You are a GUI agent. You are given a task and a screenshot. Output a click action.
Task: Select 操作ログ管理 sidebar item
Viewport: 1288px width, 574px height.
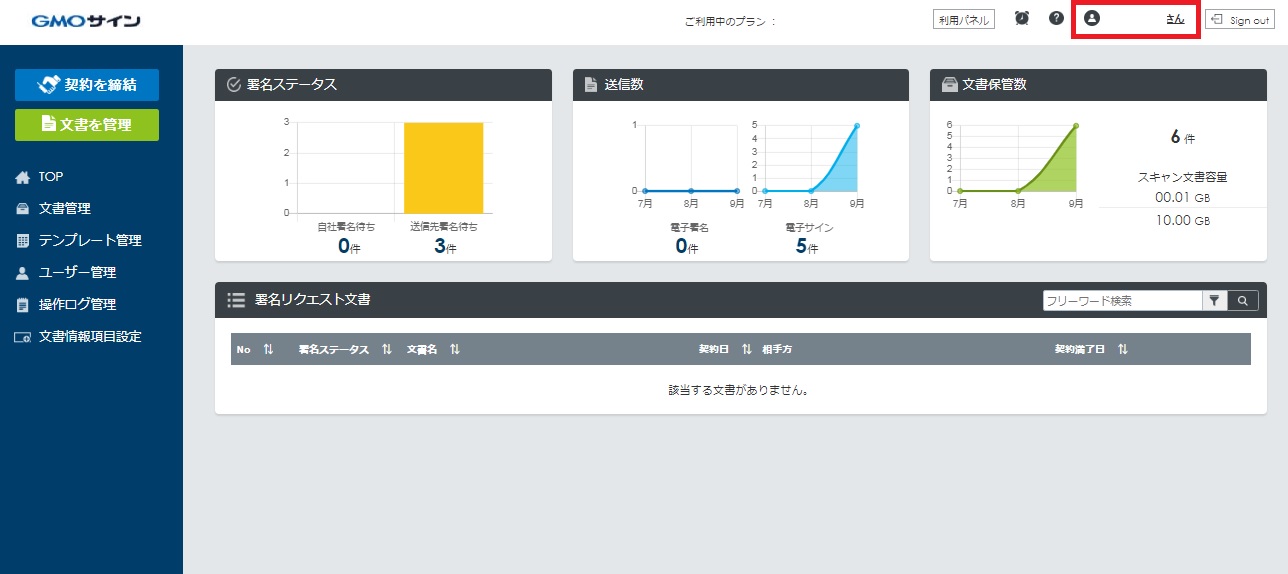click(x=77, y=305)
